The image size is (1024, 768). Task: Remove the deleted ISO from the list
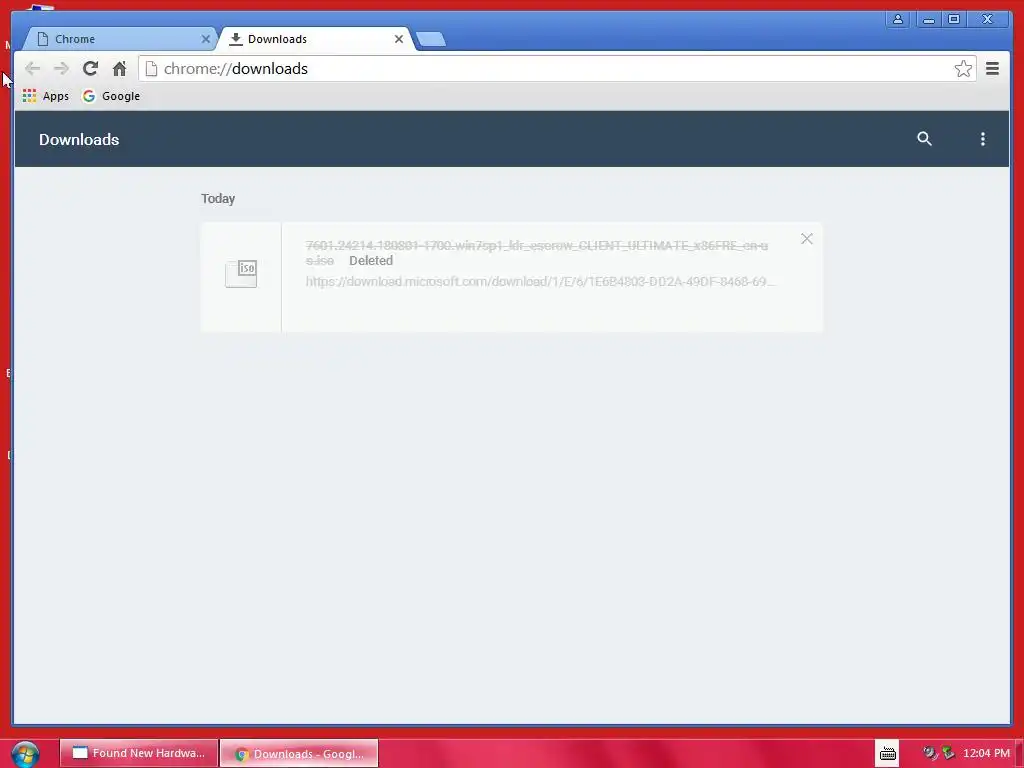[x=807, y=239]
